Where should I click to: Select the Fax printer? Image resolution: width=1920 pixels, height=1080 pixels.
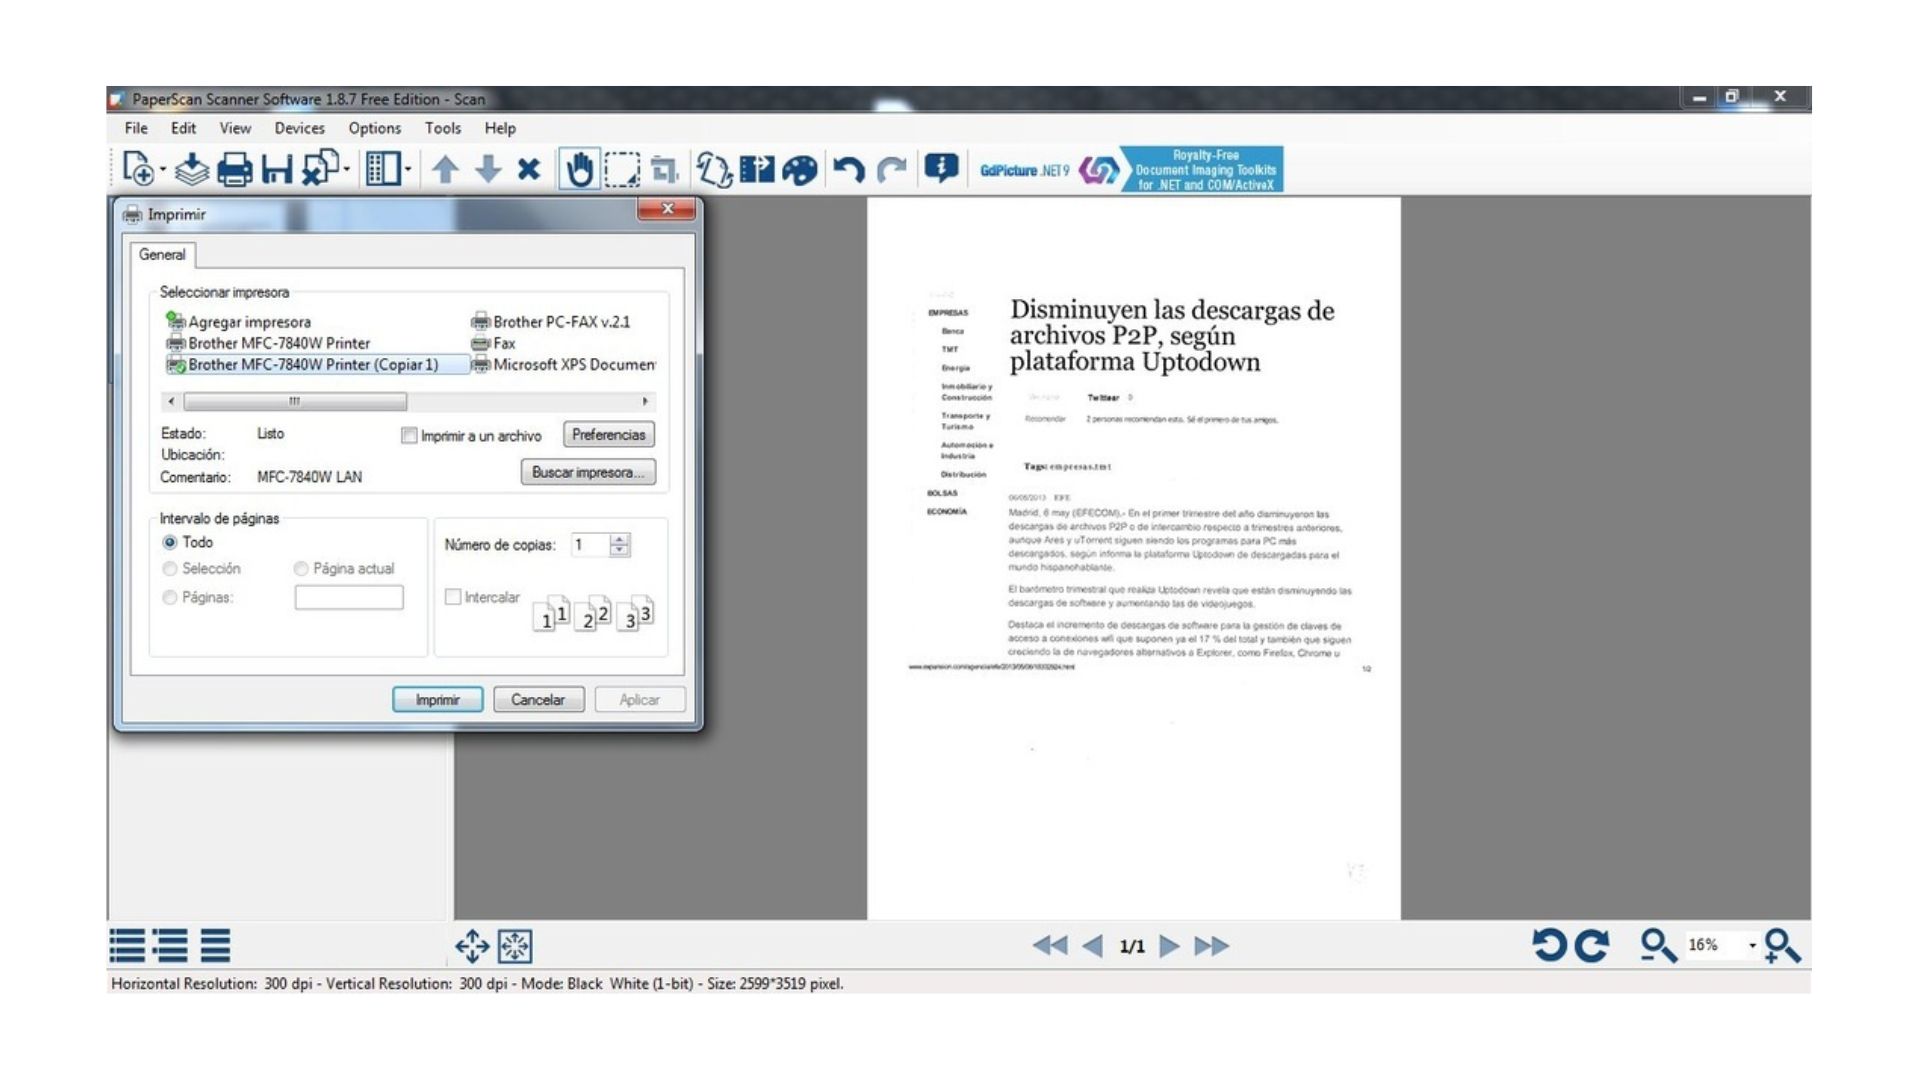pos(493,343)
